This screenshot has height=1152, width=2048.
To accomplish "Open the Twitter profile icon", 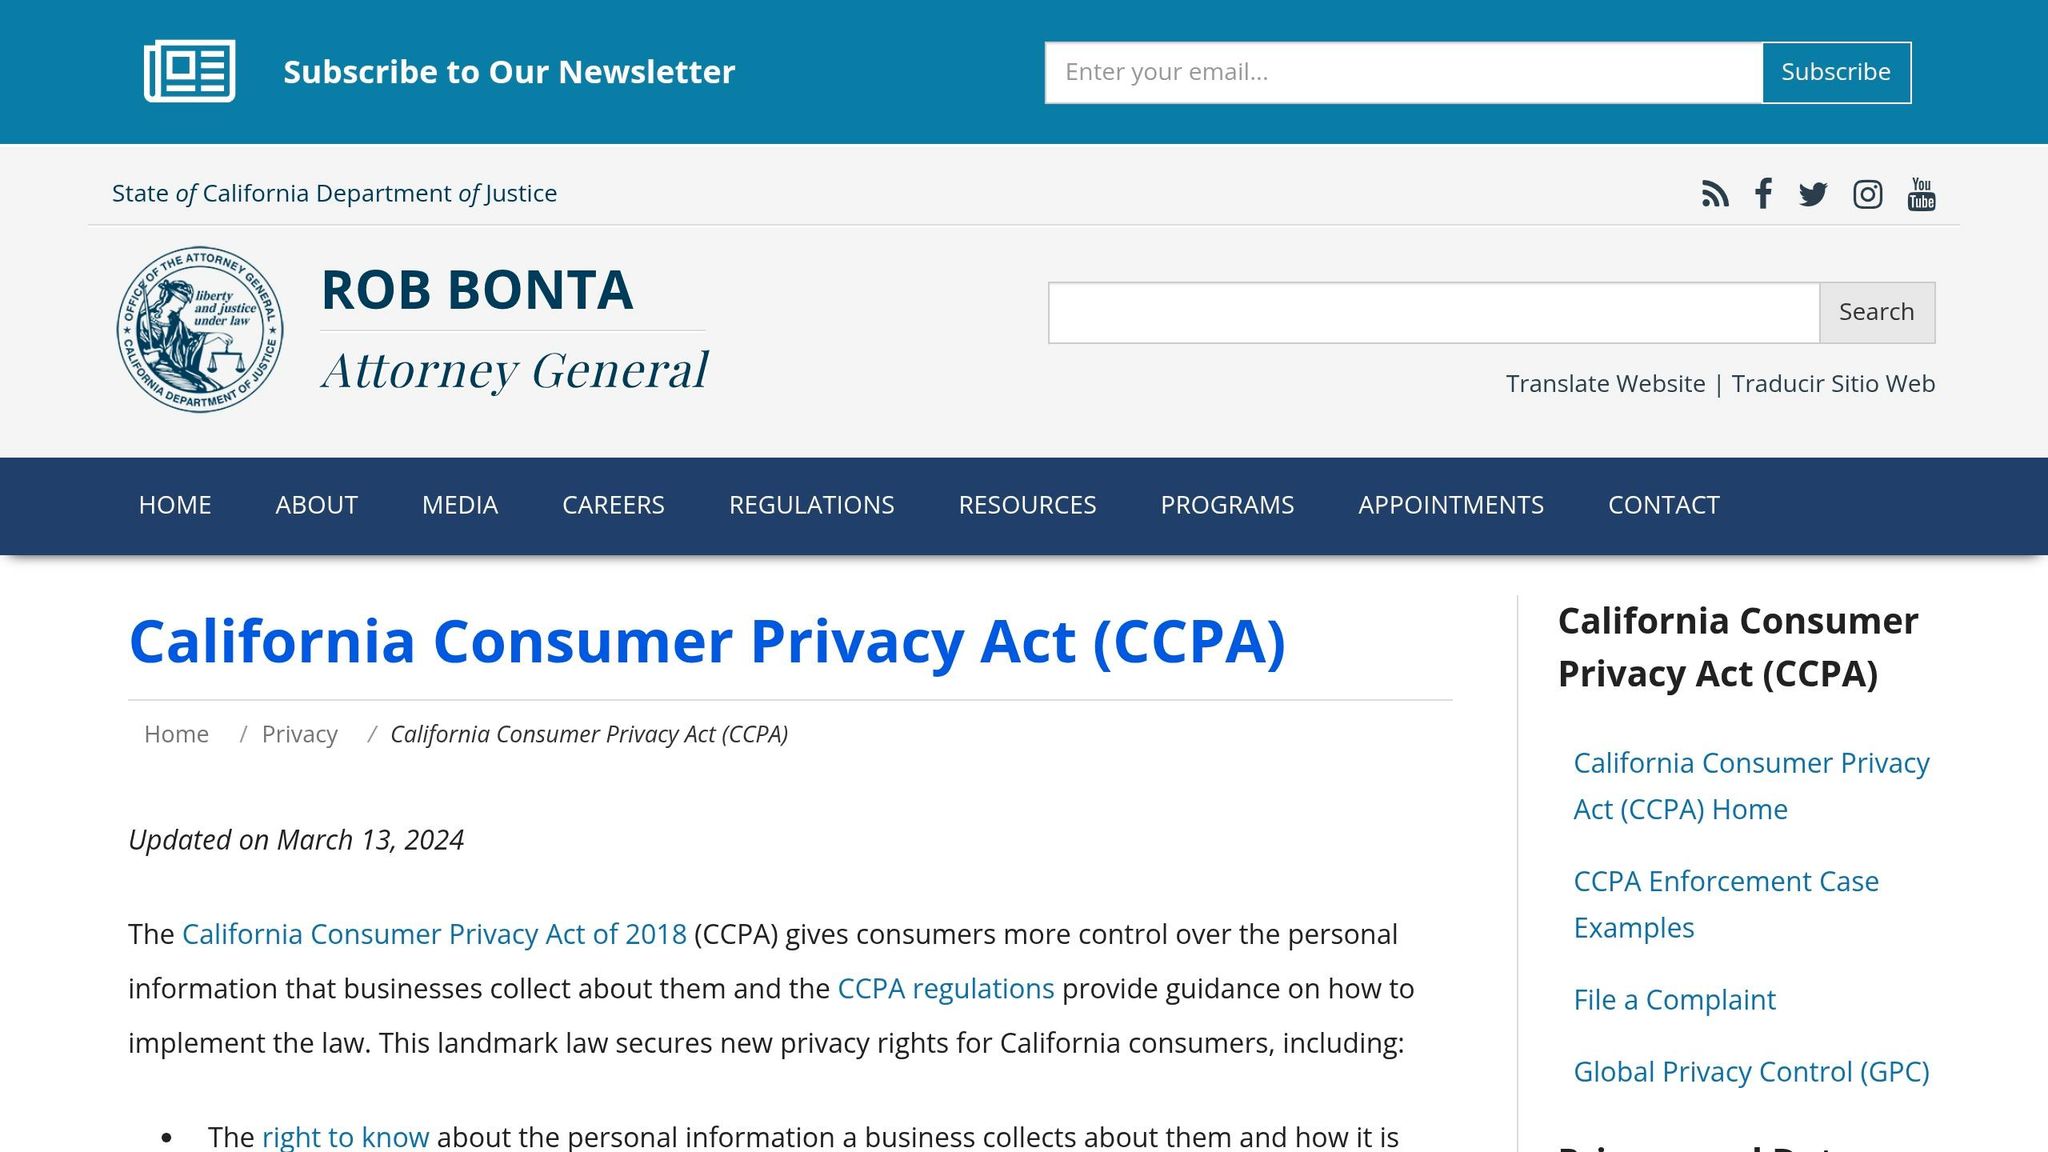I will (1813, 193).
